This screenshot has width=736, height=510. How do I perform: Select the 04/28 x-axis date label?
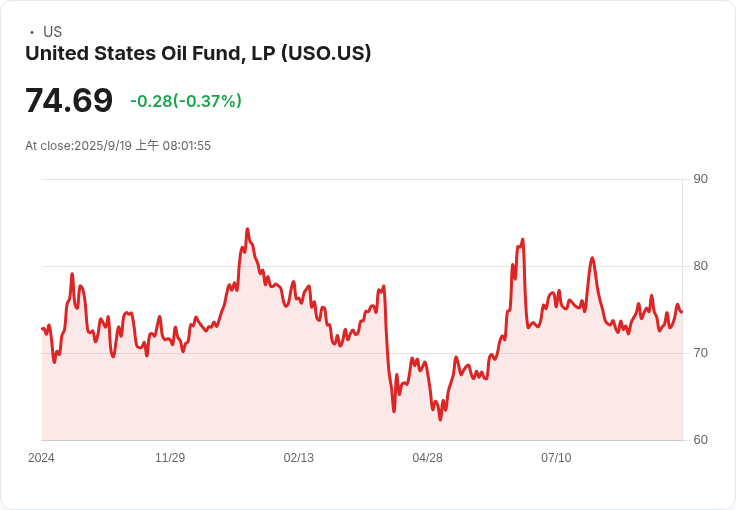coord(427,458)
